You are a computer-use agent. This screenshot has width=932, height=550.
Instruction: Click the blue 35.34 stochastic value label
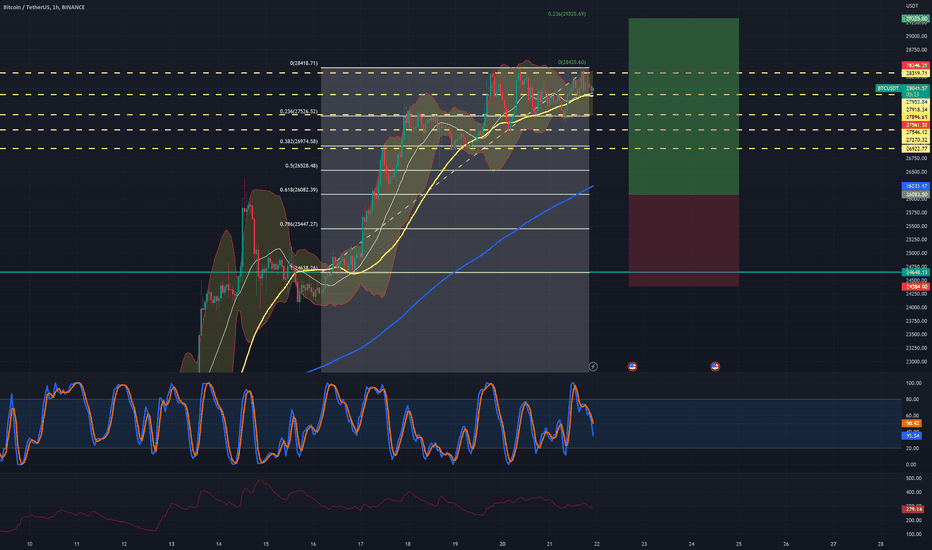point(911,436)
